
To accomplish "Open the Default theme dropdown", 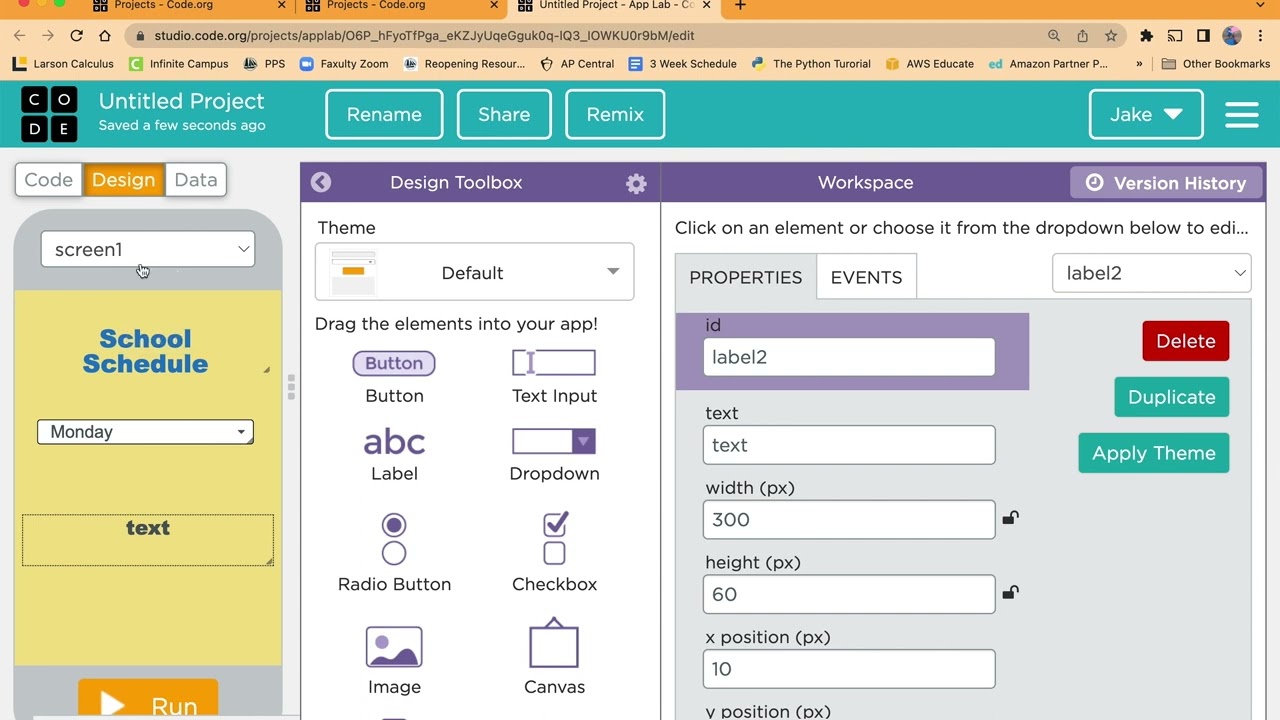I will (x=474, y=272).
